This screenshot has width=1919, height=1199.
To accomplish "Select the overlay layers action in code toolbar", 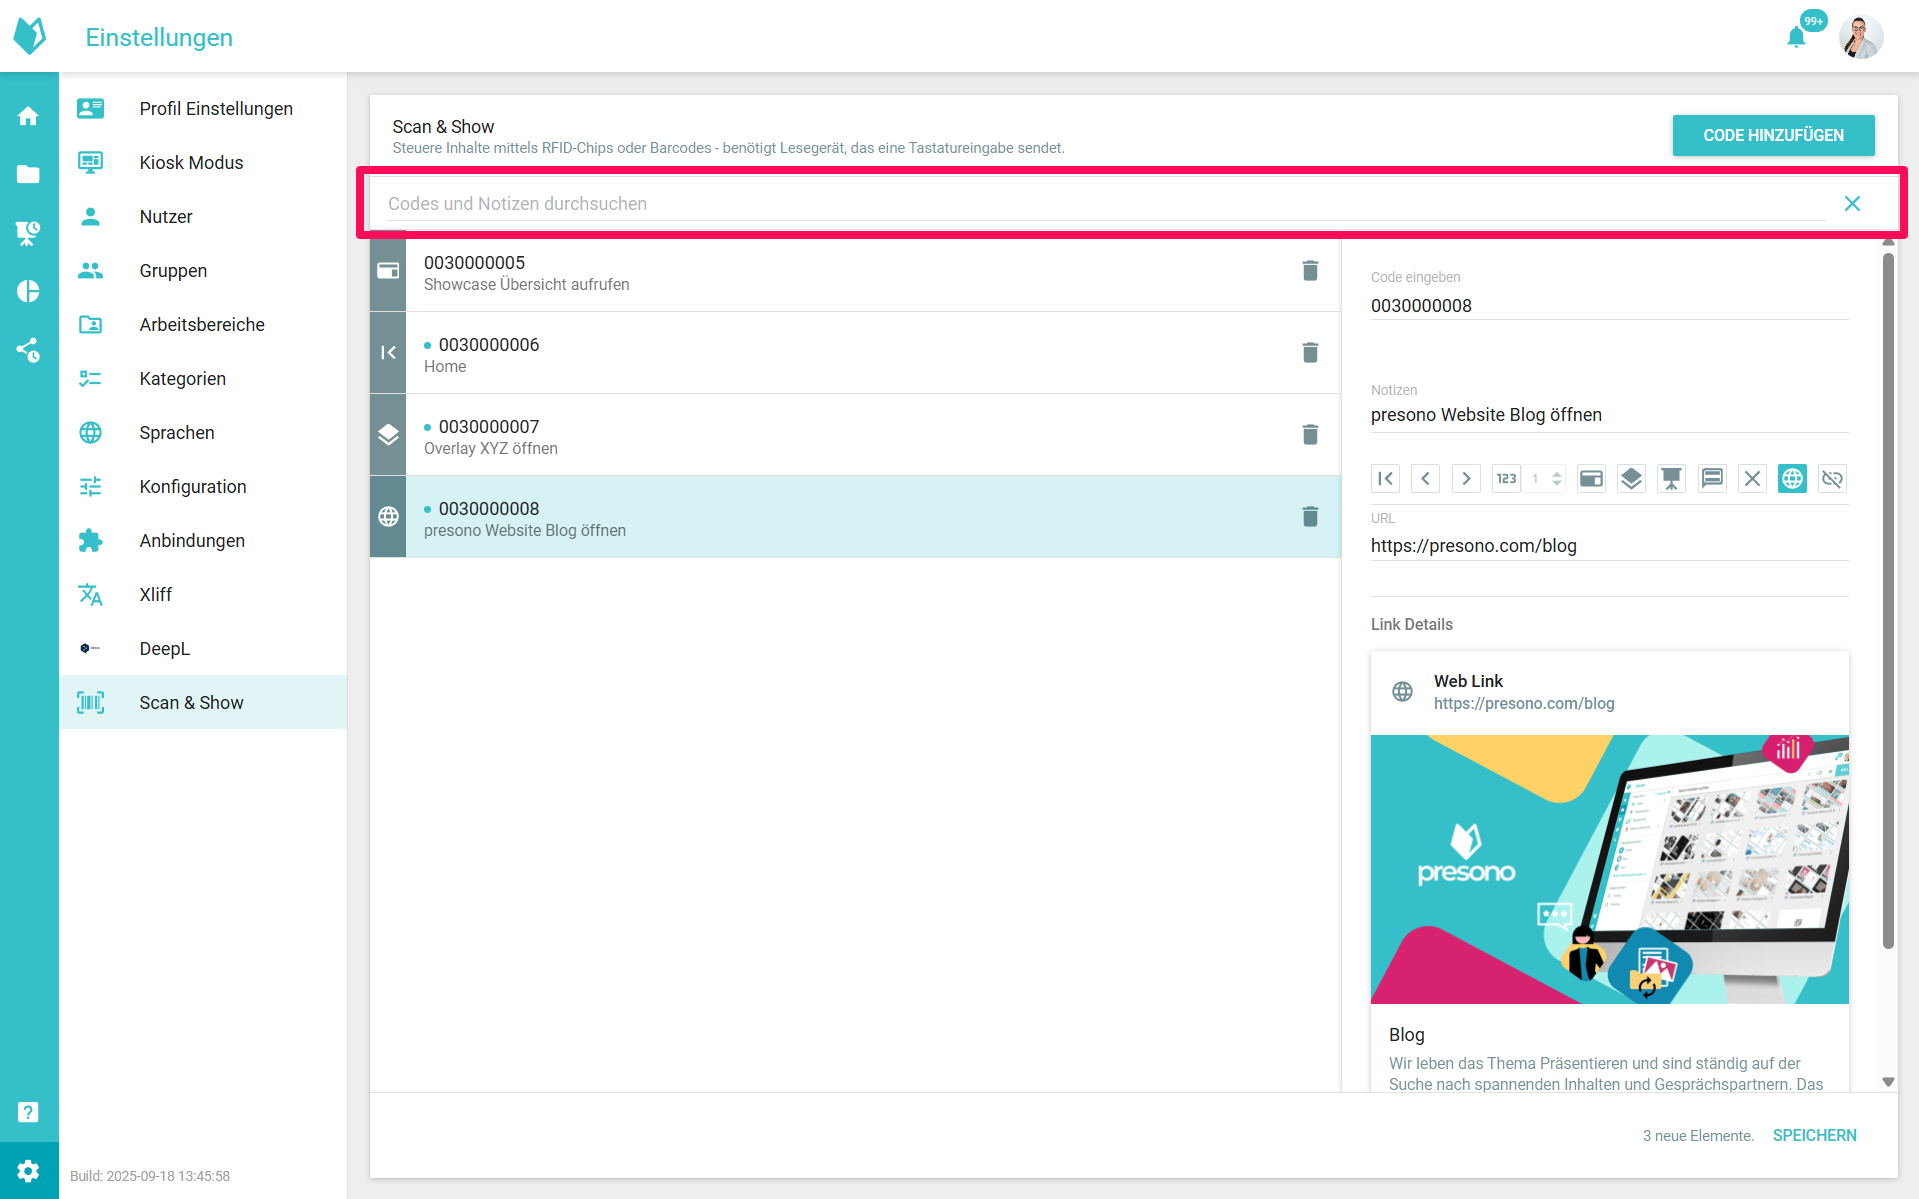I will click(x=1631, y=479).
